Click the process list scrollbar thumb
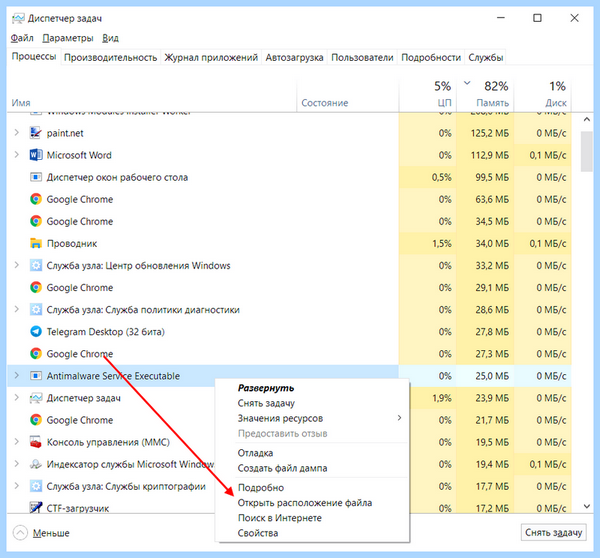 tap(586, 152)
